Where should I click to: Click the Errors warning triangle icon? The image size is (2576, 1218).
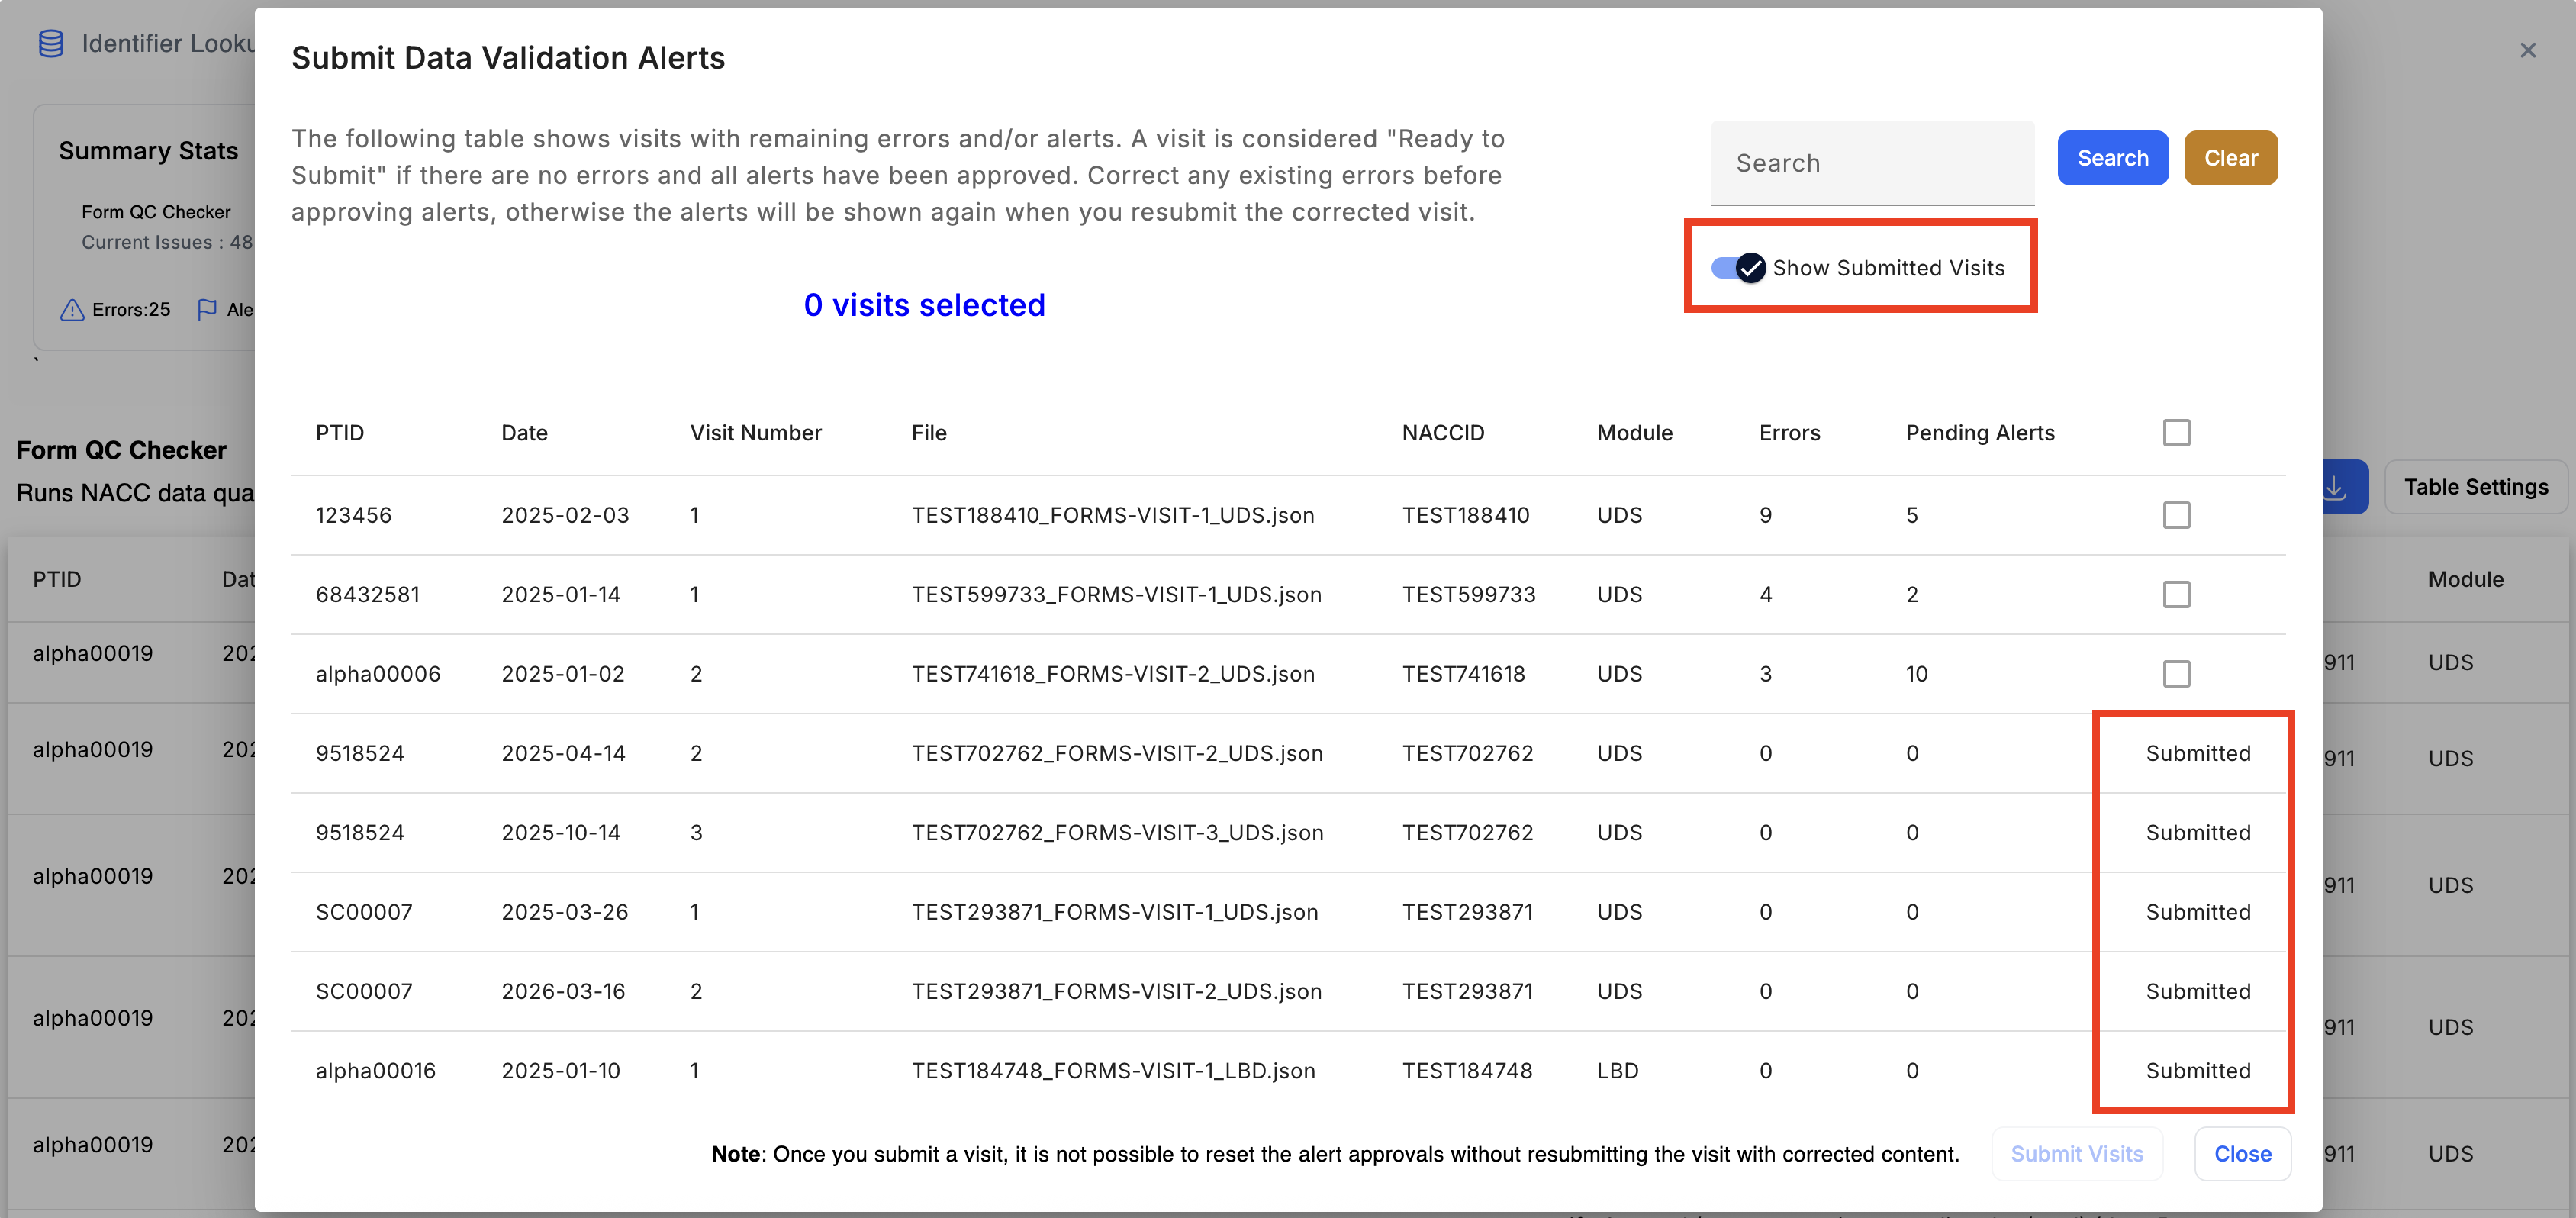72,310
